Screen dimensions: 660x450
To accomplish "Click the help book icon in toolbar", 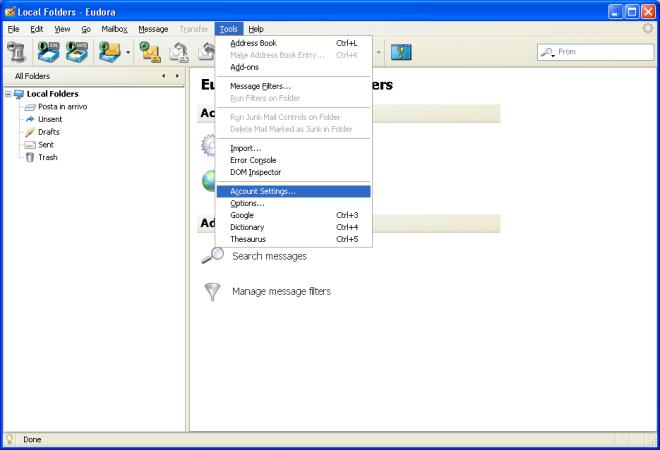I will pyautogui.click(x=402, y=52).
